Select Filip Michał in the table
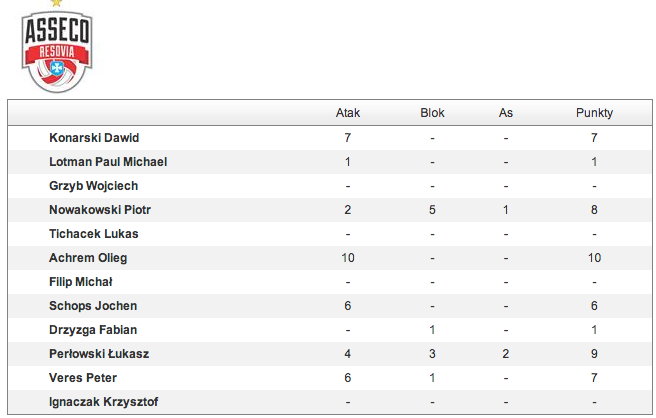Viewport: 656px width, 418px height. [x=80, y=282]
